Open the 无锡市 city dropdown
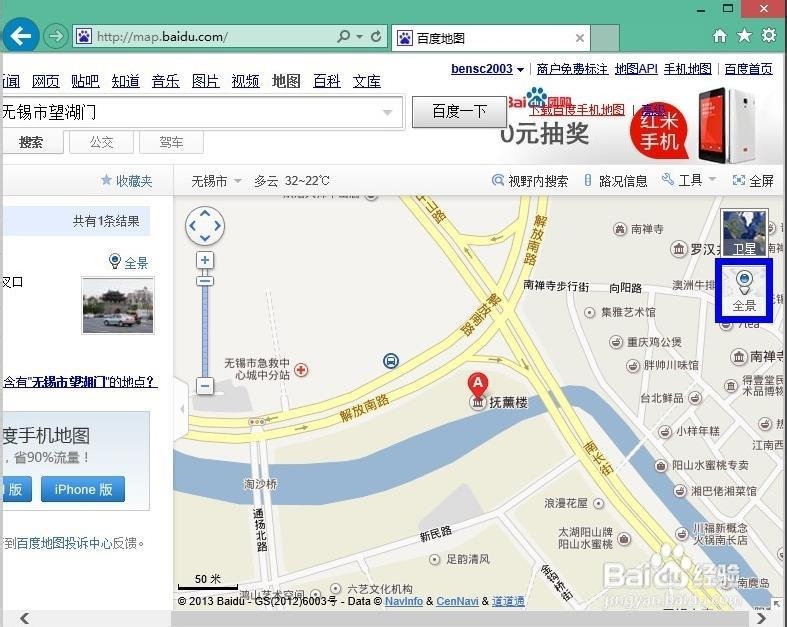This screenshot has height=627, width=787. 216,181
